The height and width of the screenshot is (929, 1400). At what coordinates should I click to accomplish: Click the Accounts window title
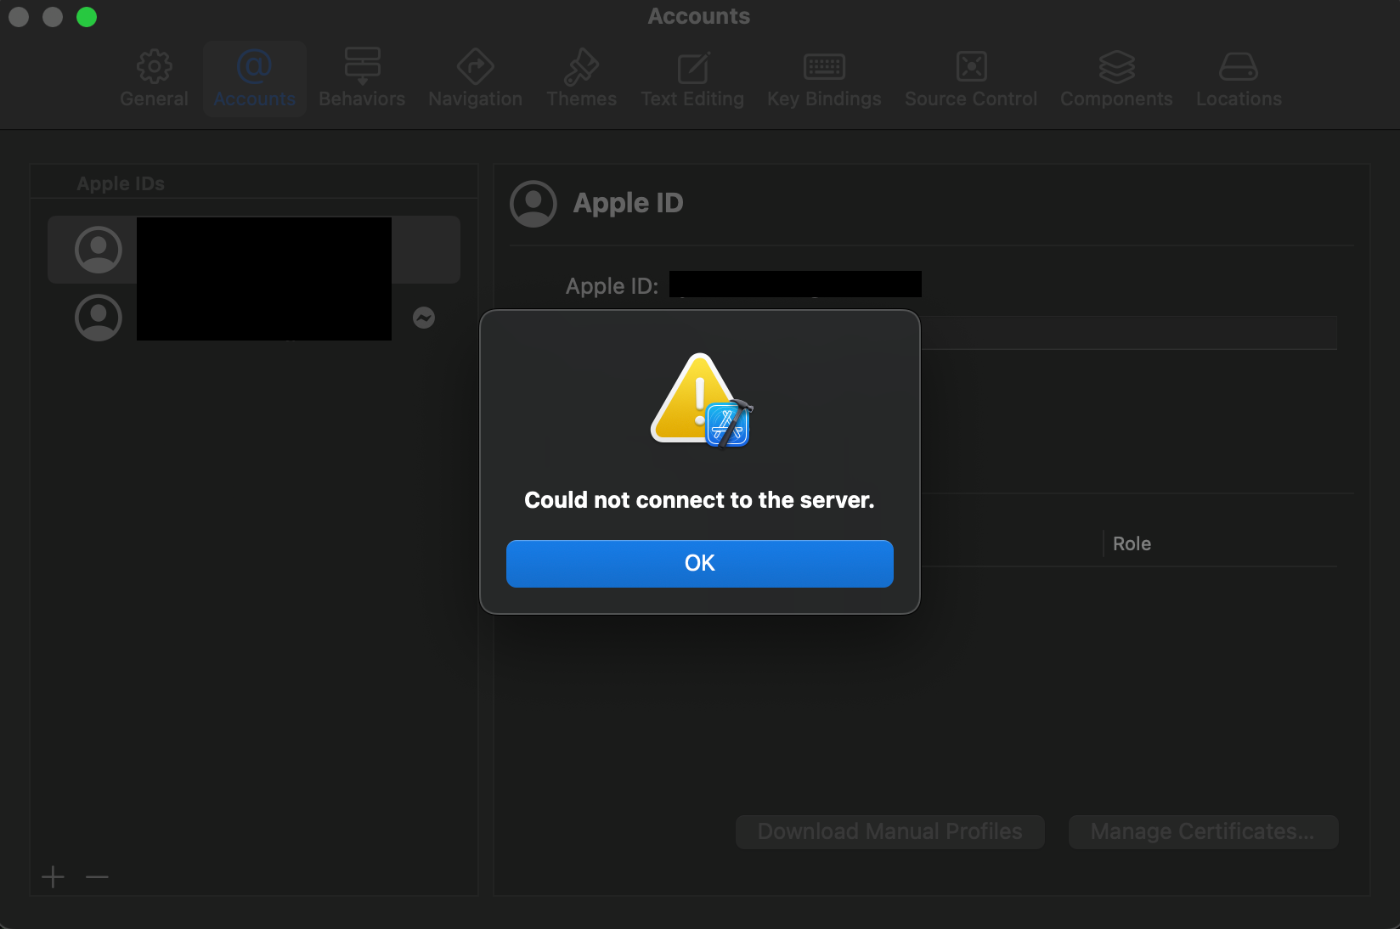(698, 16)
